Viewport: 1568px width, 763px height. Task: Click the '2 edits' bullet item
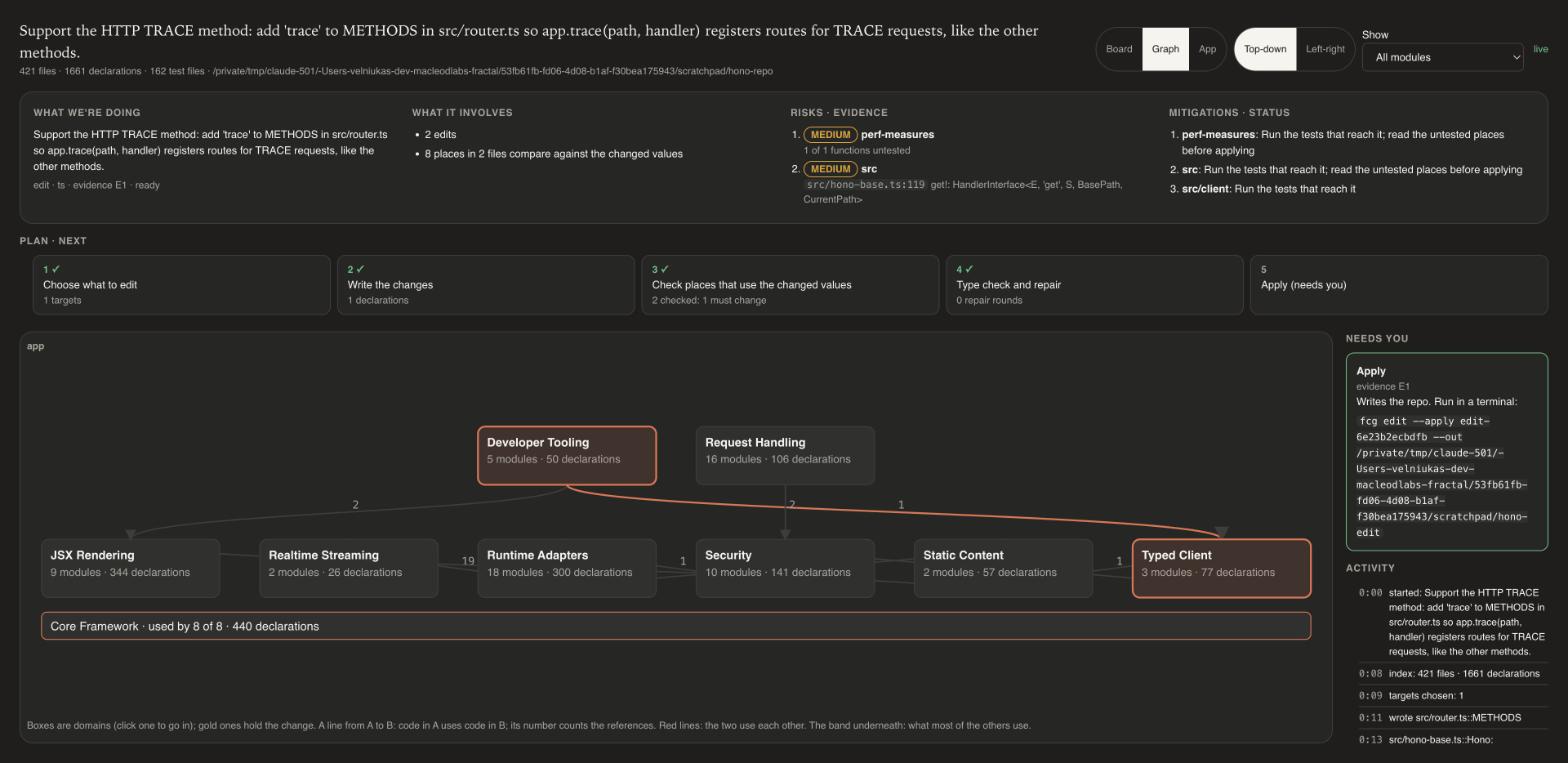440,134
